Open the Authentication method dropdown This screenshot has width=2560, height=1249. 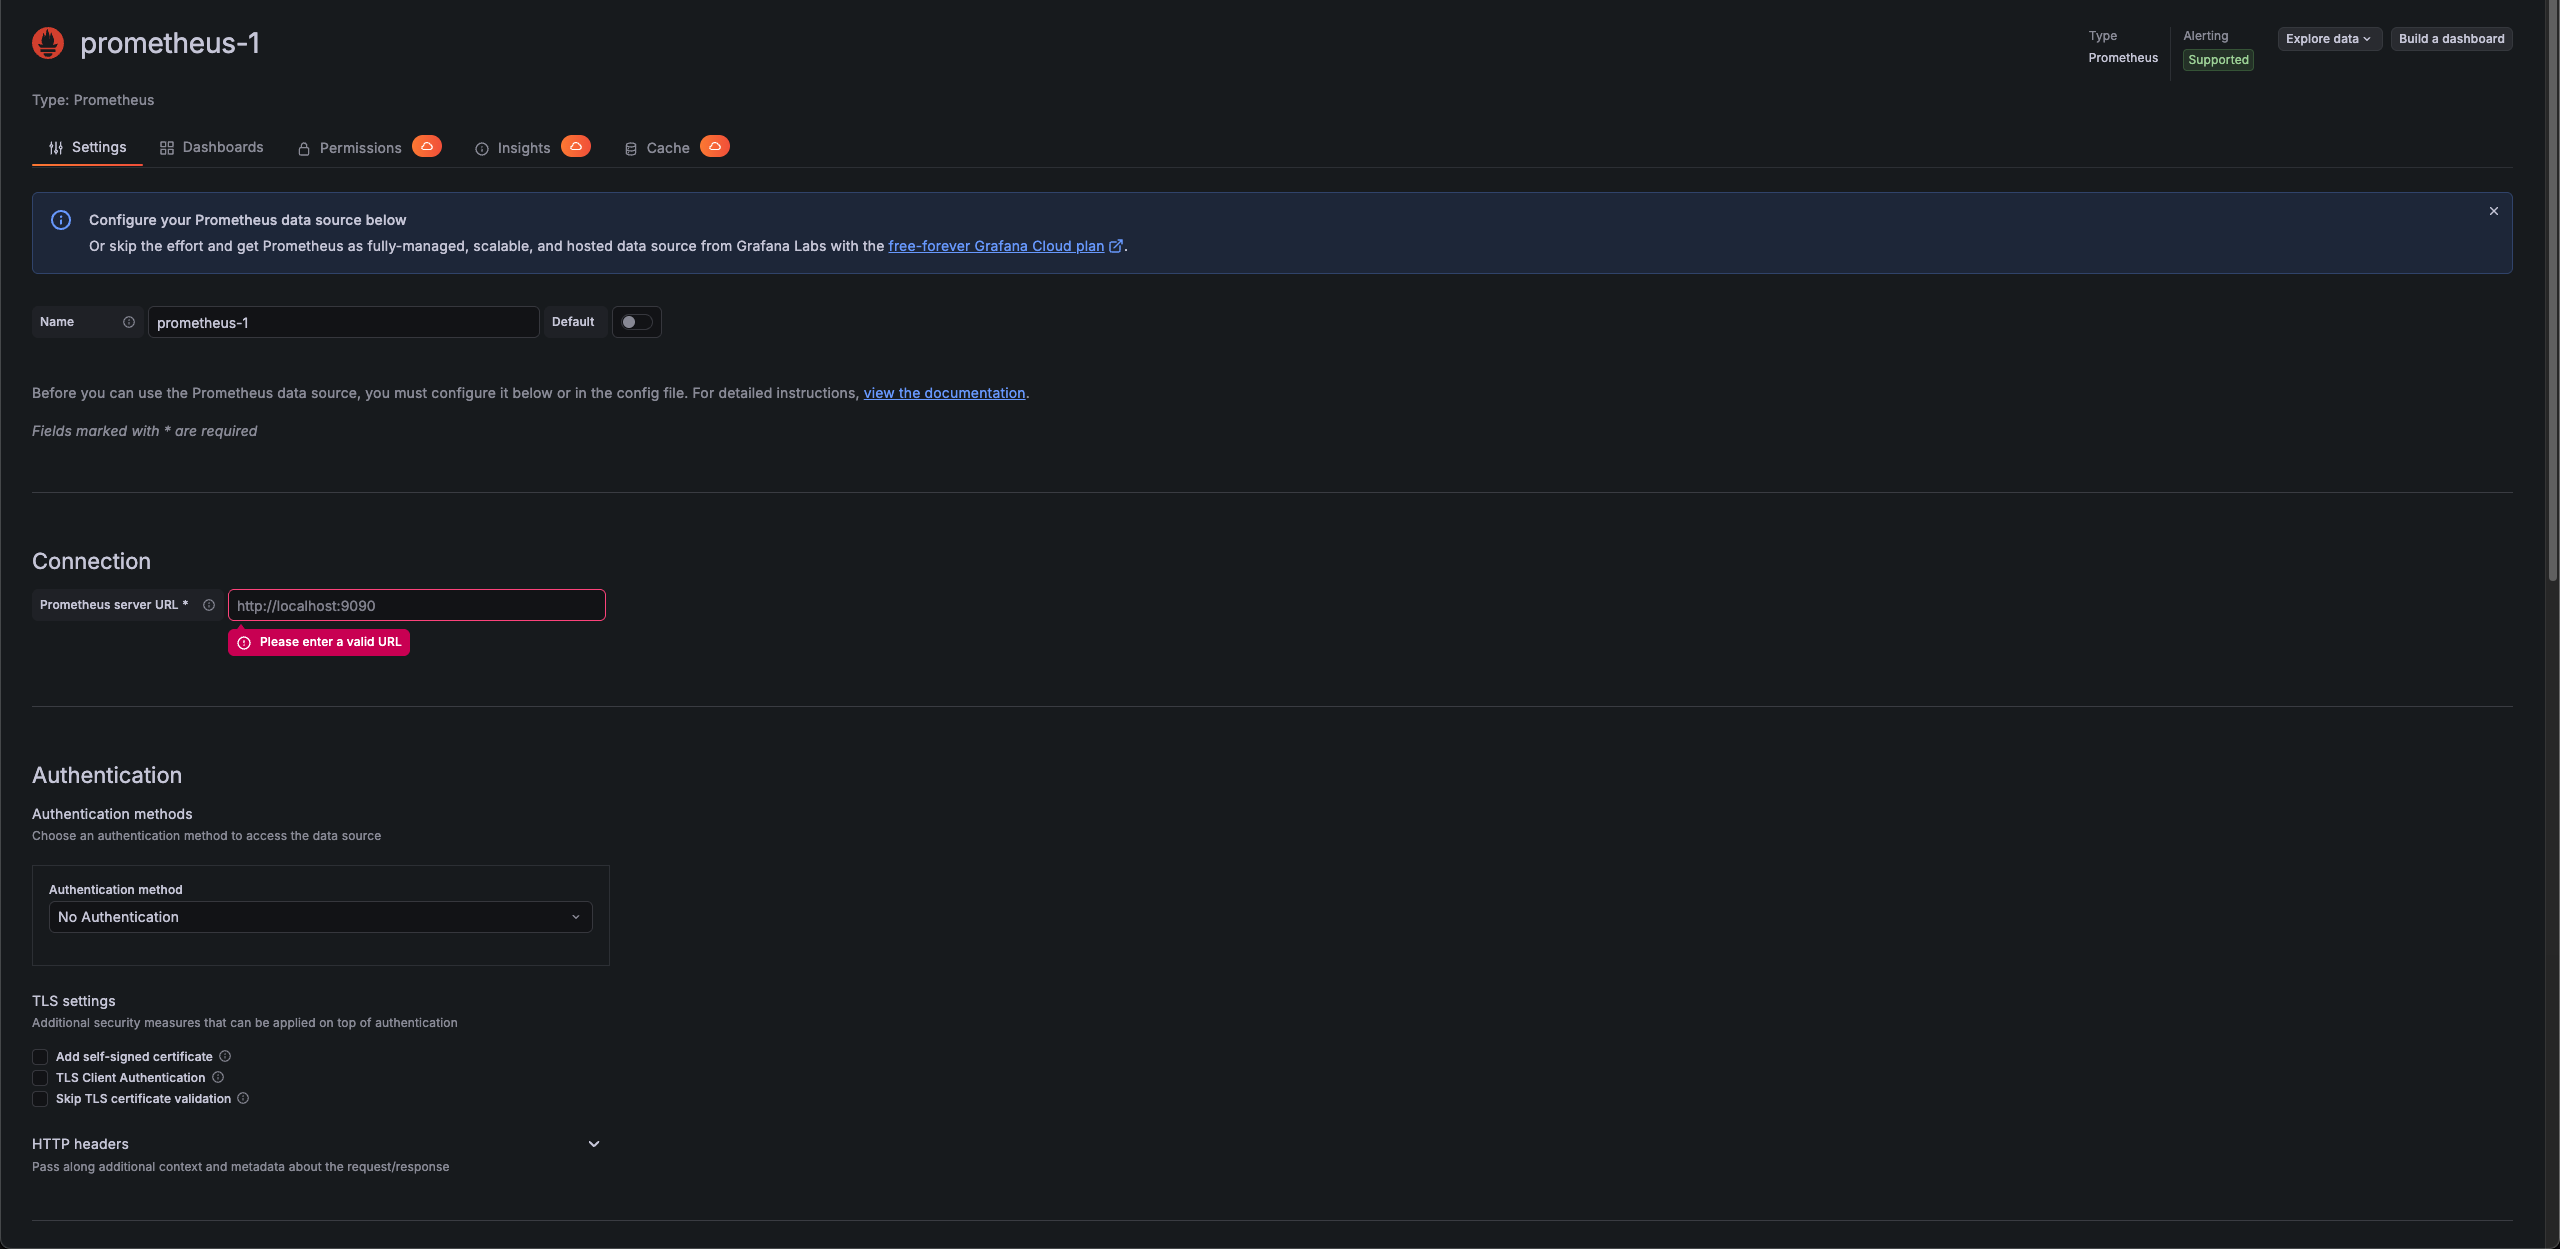tap(320, 917)
